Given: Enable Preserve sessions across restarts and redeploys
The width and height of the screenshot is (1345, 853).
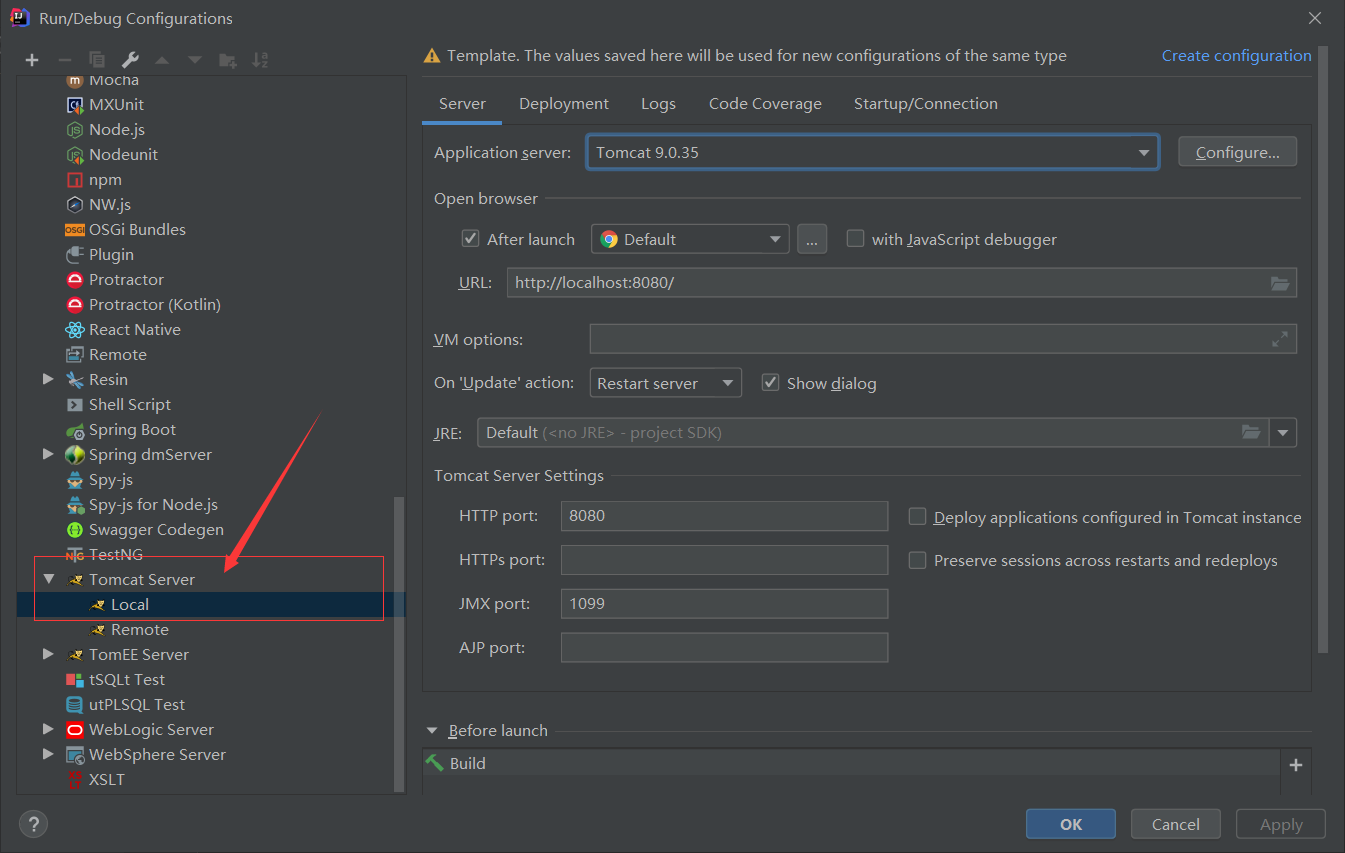Looking at the screenshot, I should pyautogui.click(x=917, y=560).
